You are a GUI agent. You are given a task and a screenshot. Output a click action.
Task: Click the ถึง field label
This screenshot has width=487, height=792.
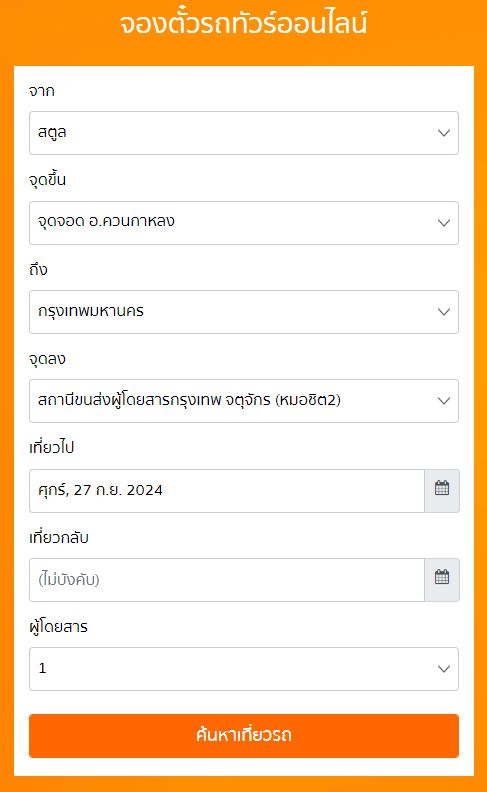pyautogui.click(x=38, y=269)
